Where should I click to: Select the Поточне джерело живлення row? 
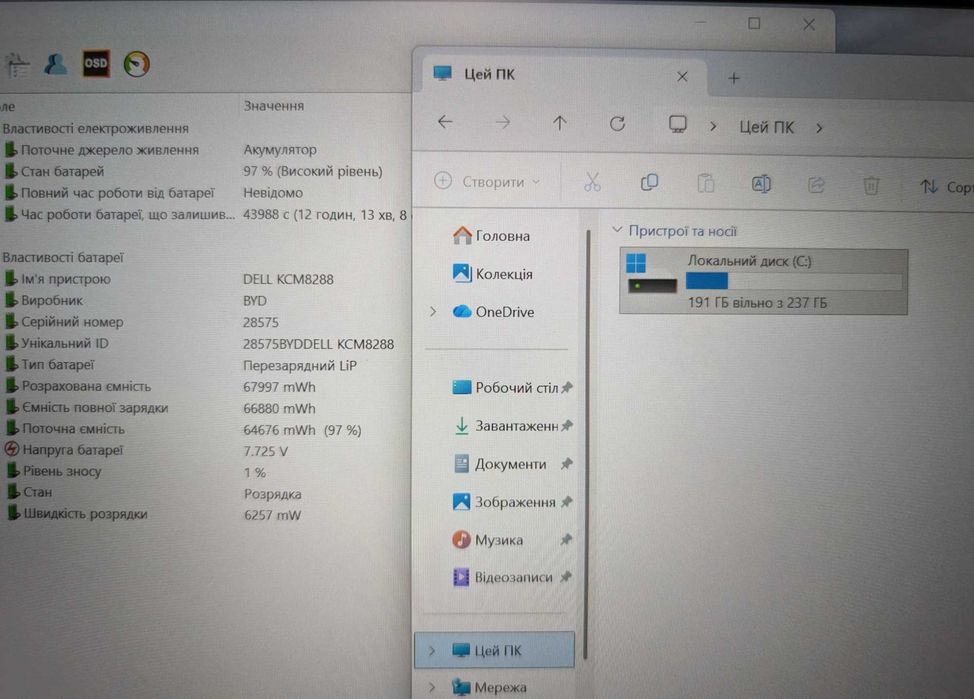(x=205, y=150)
